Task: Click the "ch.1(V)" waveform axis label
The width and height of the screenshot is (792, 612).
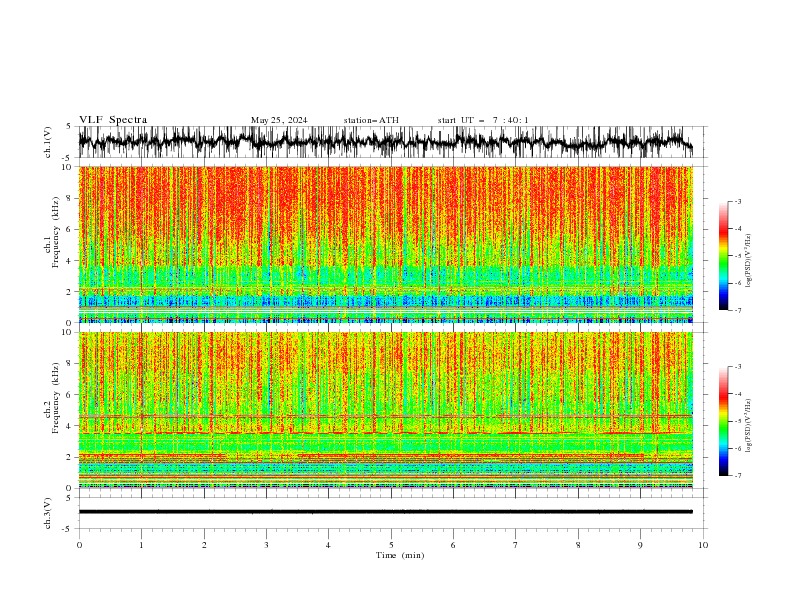Action: click(48, 142)
